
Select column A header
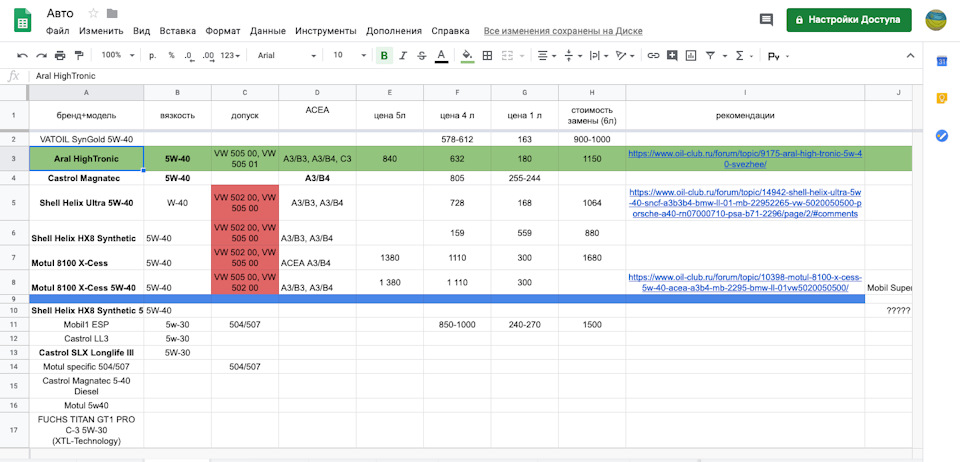pos(86,92)
